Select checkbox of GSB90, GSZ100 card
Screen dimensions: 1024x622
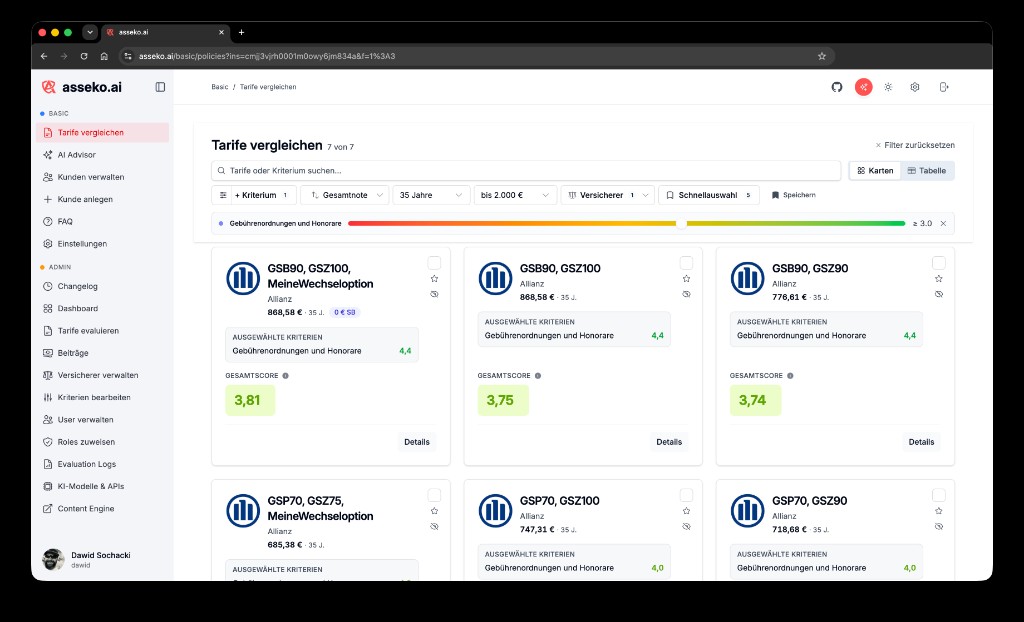click(686, 263)
